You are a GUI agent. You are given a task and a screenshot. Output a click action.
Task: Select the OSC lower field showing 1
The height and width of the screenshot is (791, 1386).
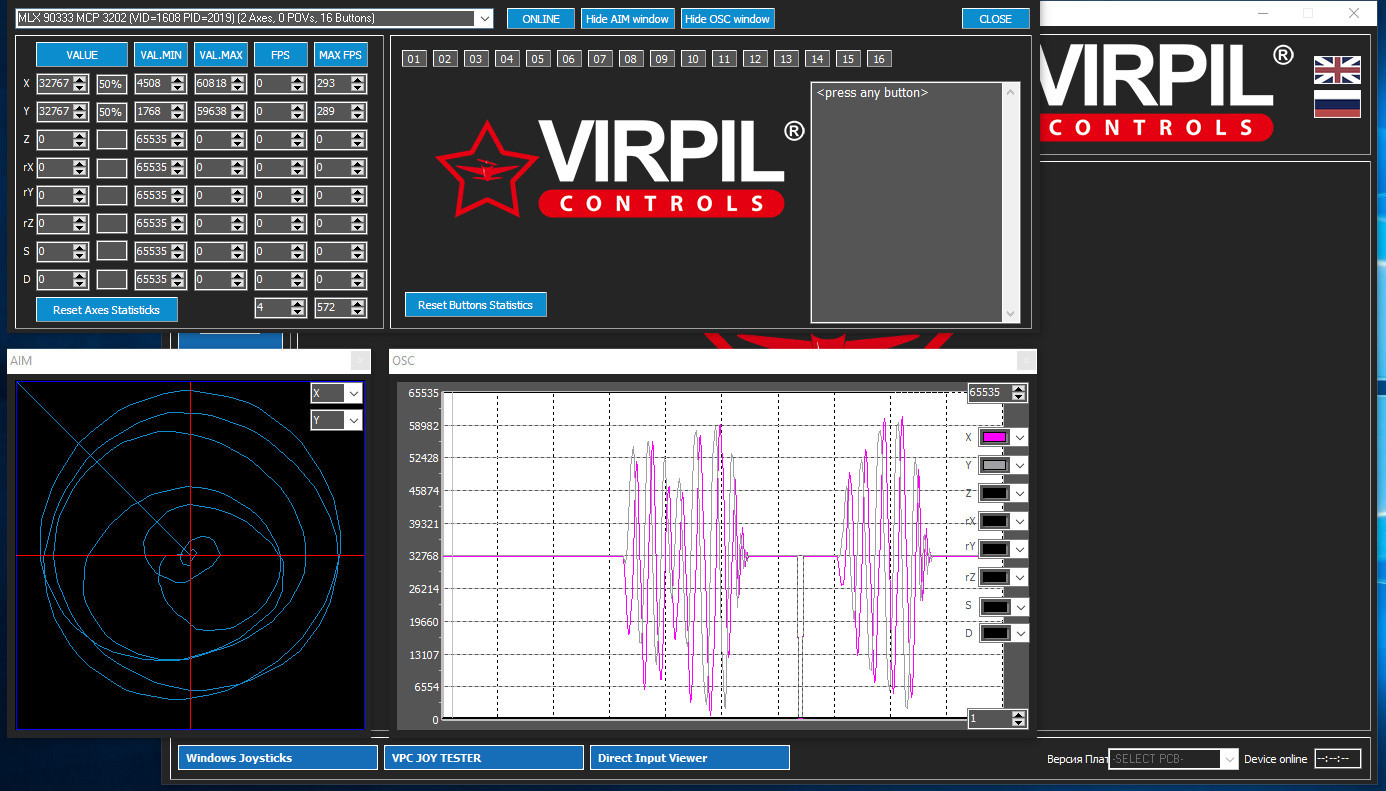pos(997,719)
